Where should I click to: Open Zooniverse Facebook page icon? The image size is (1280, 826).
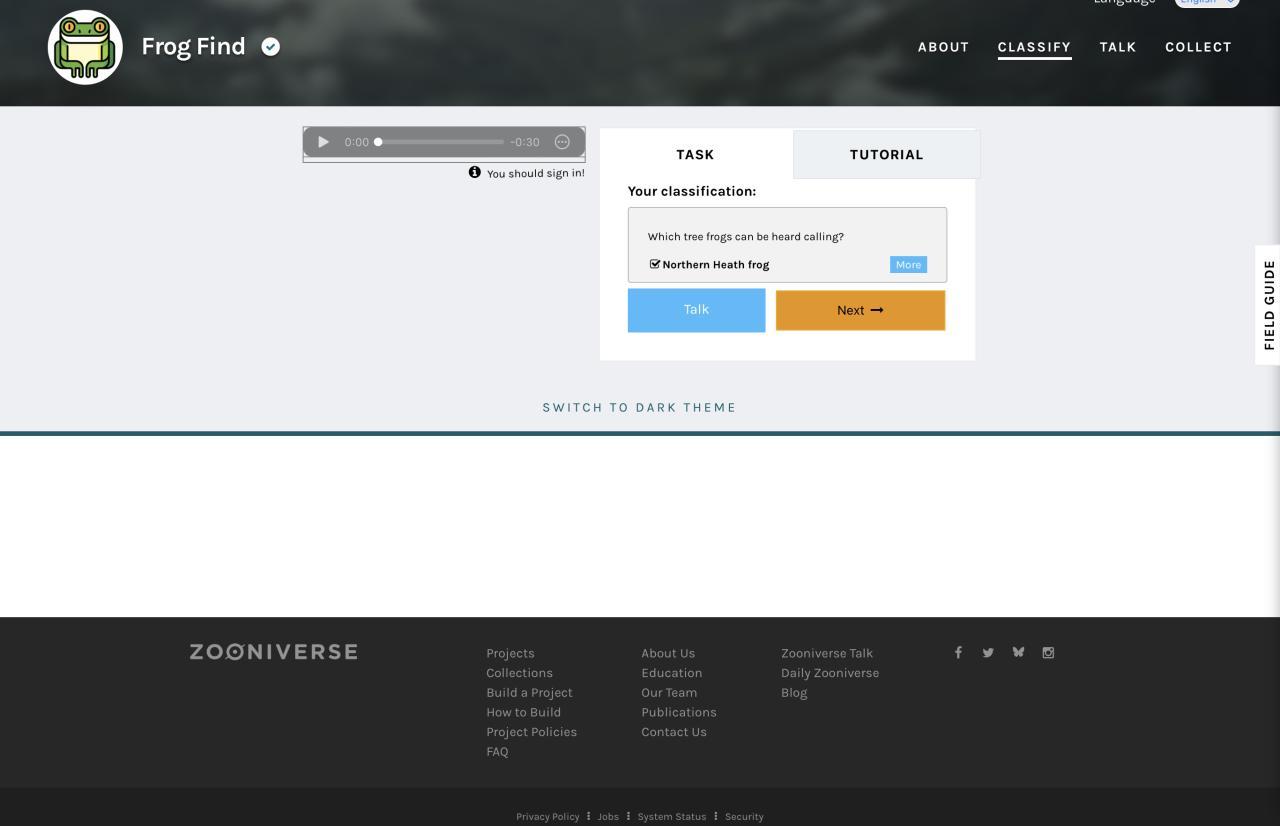point(958,652)
